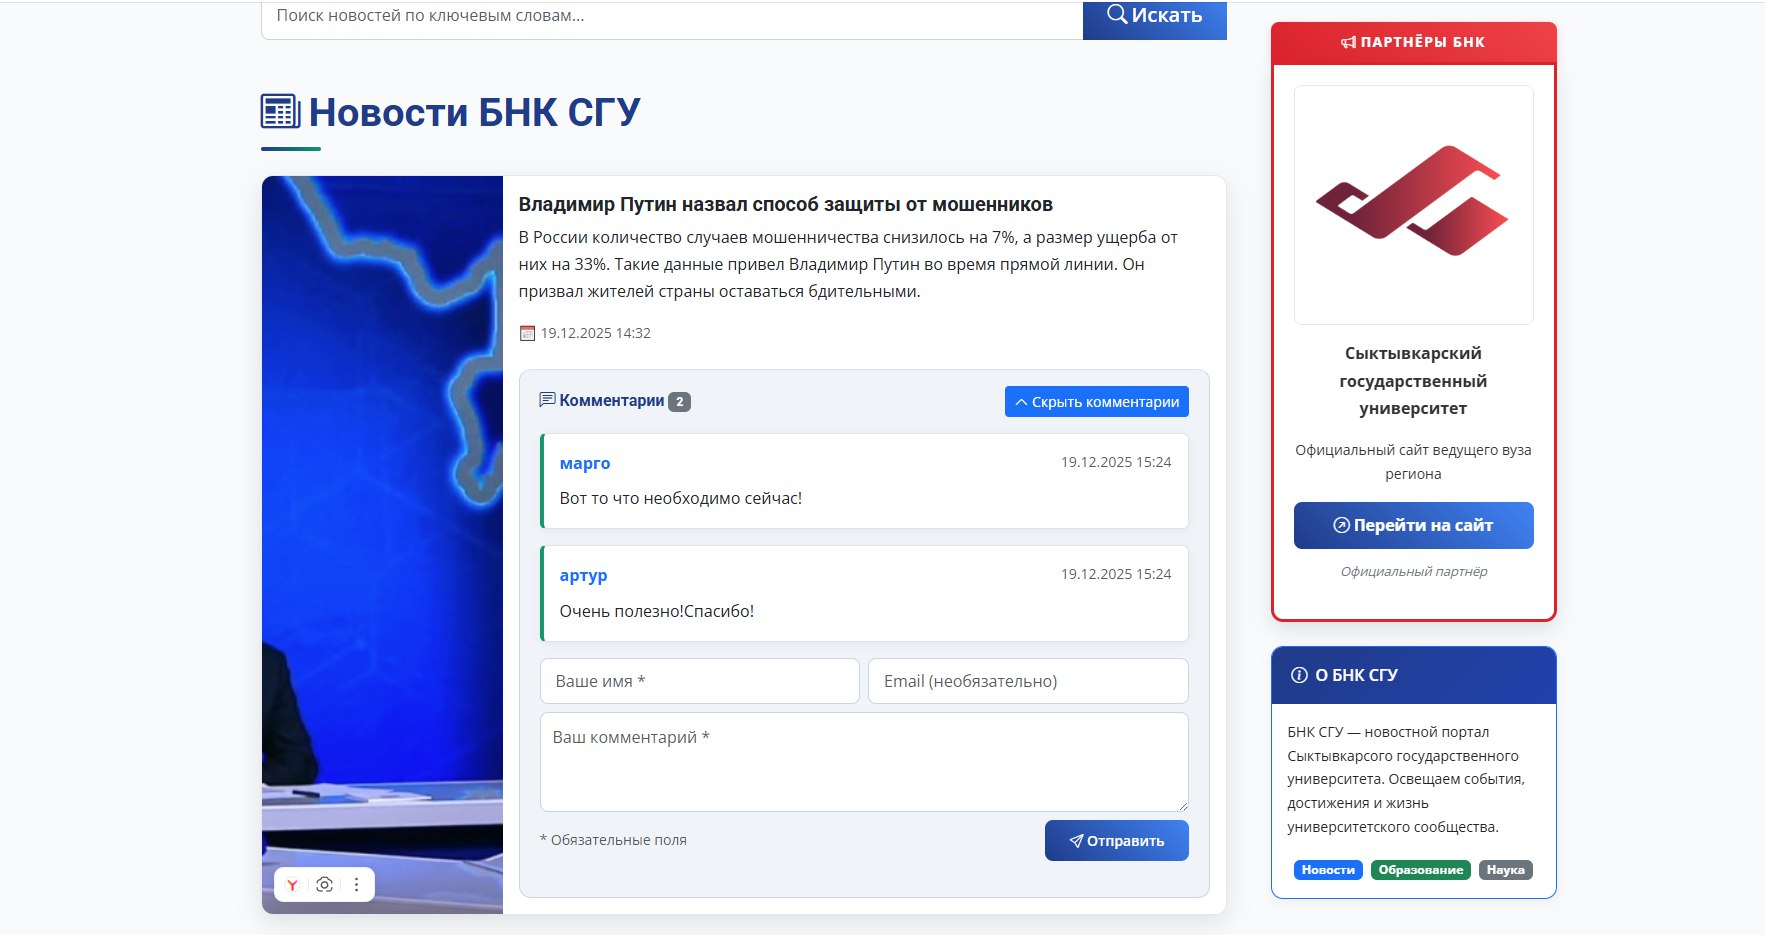Click the Email (необязательно) field
The width and height of the screenshot is (1765, 935).
point(1027,681)
